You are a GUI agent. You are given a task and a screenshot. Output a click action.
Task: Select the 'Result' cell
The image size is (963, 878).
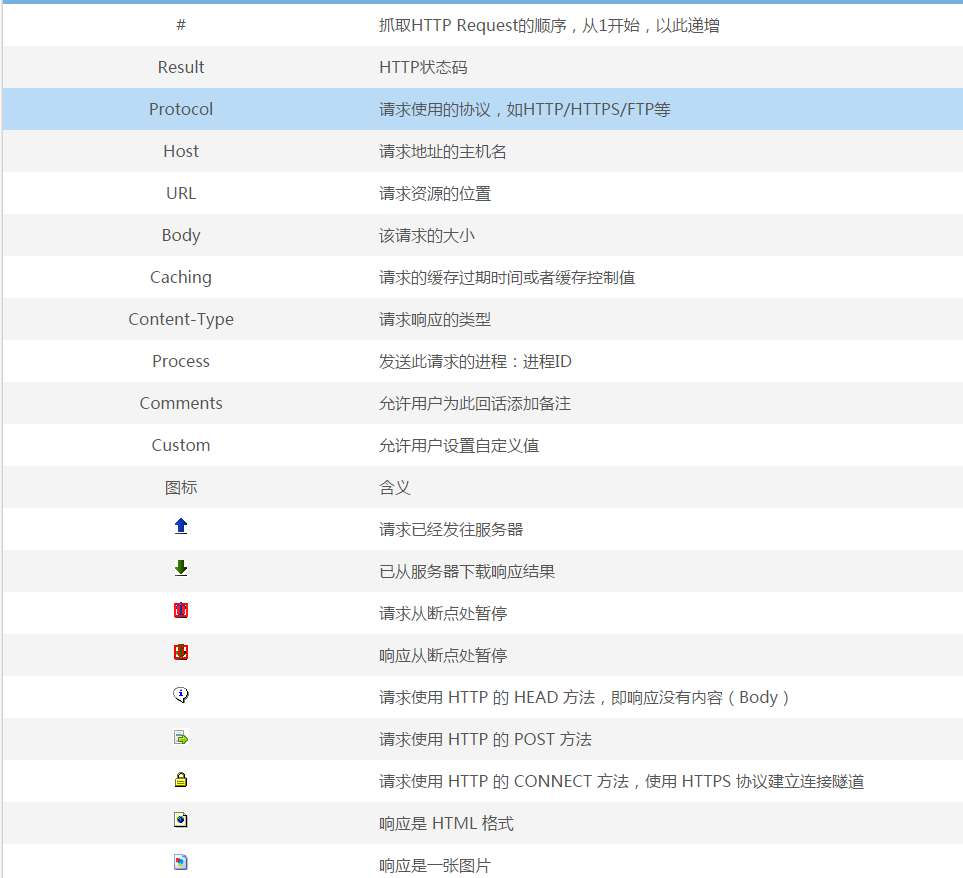181,67
